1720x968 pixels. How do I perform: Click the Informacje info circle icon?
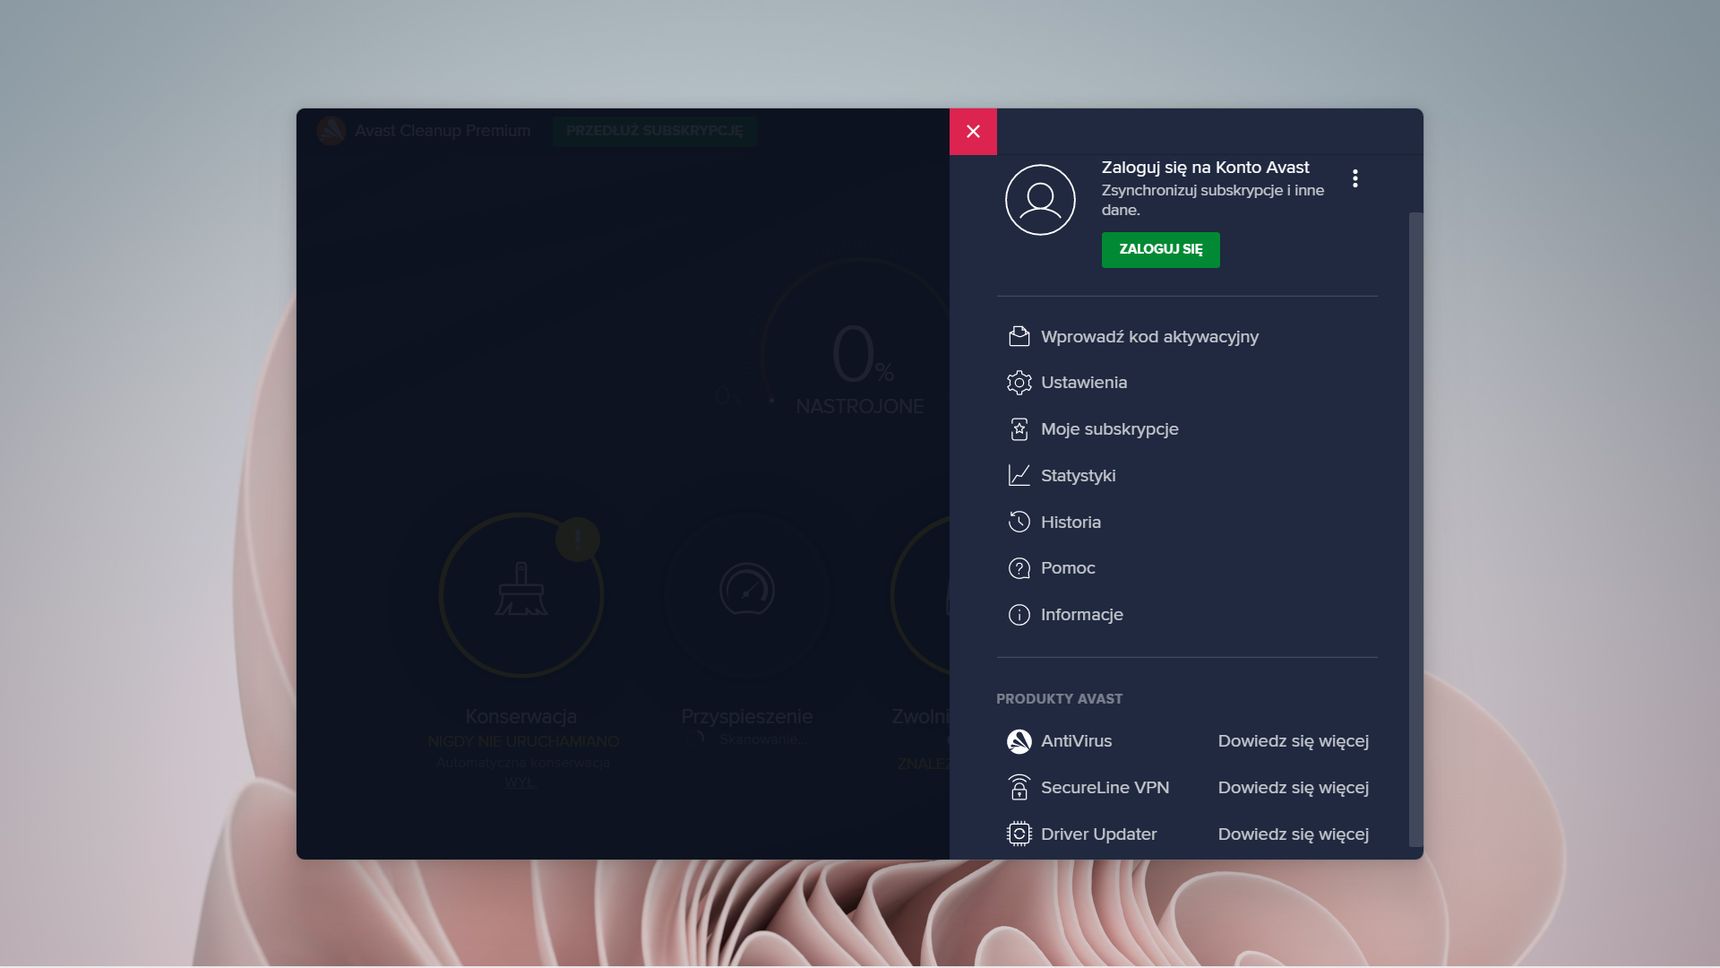coord(1019,614)
